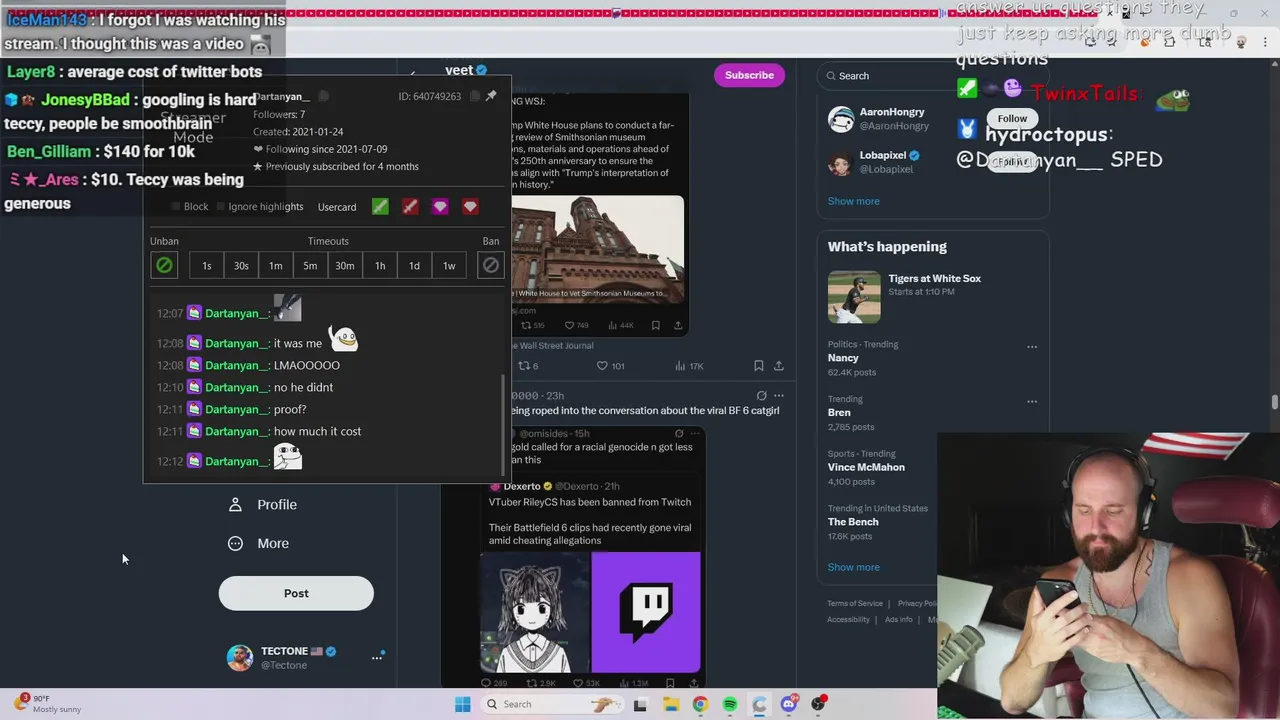Apply a 1d timeout
Viewport: 1280px width, 720px height.
click(414, 265)
